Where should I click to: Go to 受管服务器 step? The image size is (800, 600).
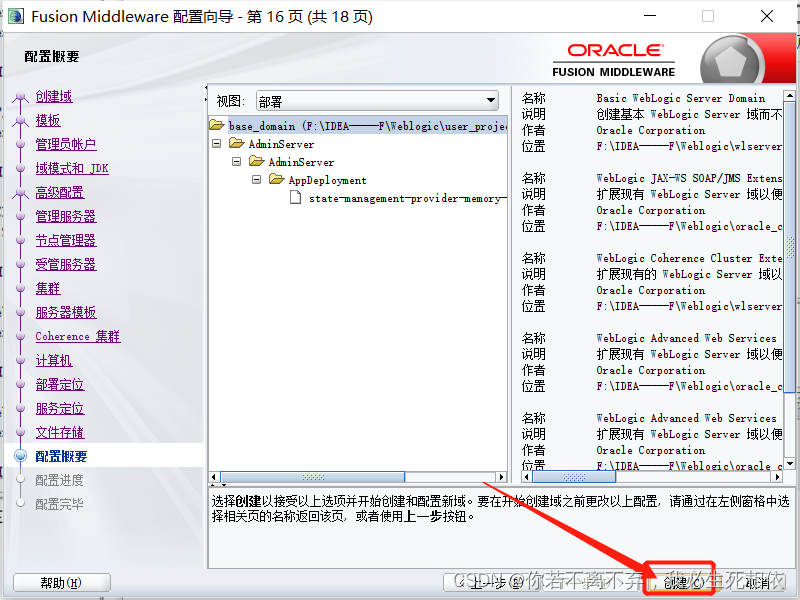66,264
